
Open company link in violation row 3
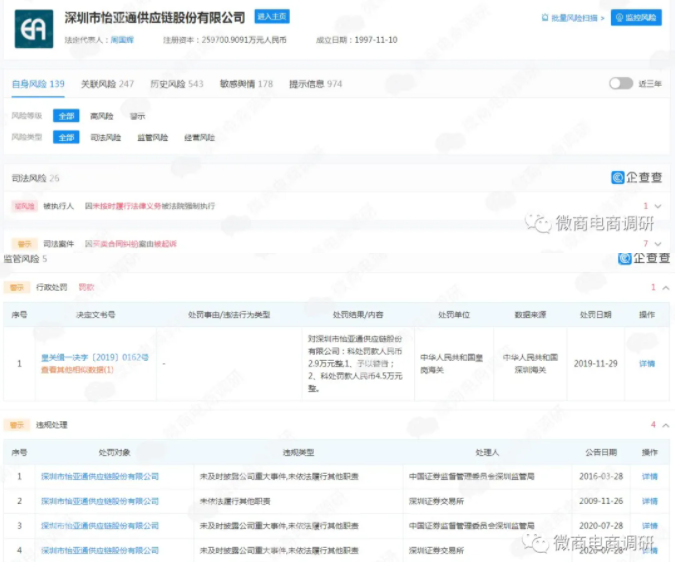point(100,525)
